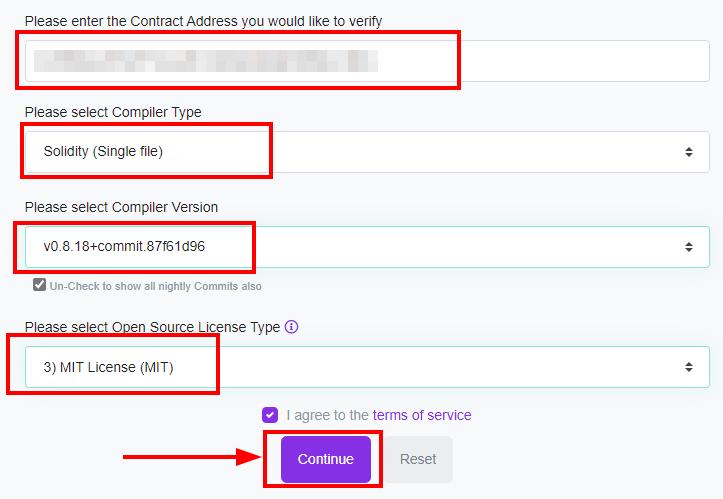This screenshot has width=723, height=499.
Task: Focus the Contract Address input field
Action: [x=367, y=61]
